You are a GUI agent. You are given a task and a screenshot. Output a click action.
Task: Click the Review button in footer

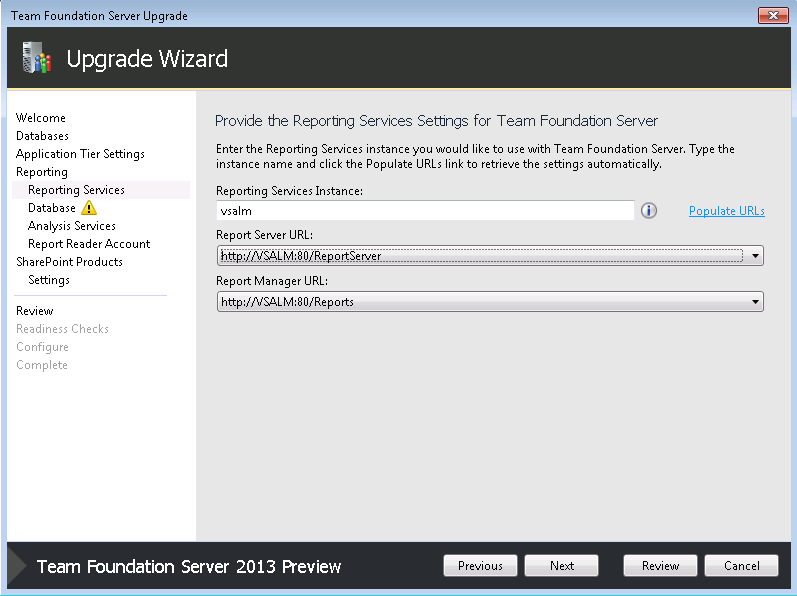pos(660,566)
